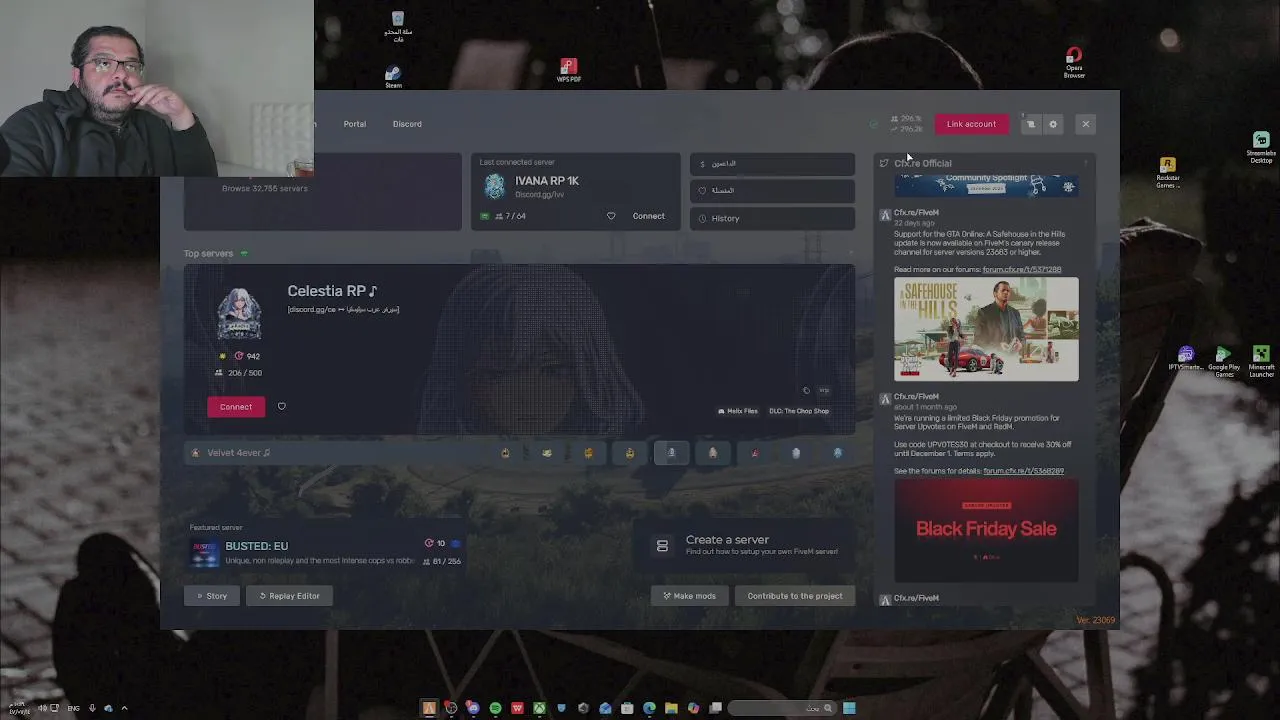Click Contribute to the project
Viewport: 1280px width, 720px height.
[x=795, y=596]
